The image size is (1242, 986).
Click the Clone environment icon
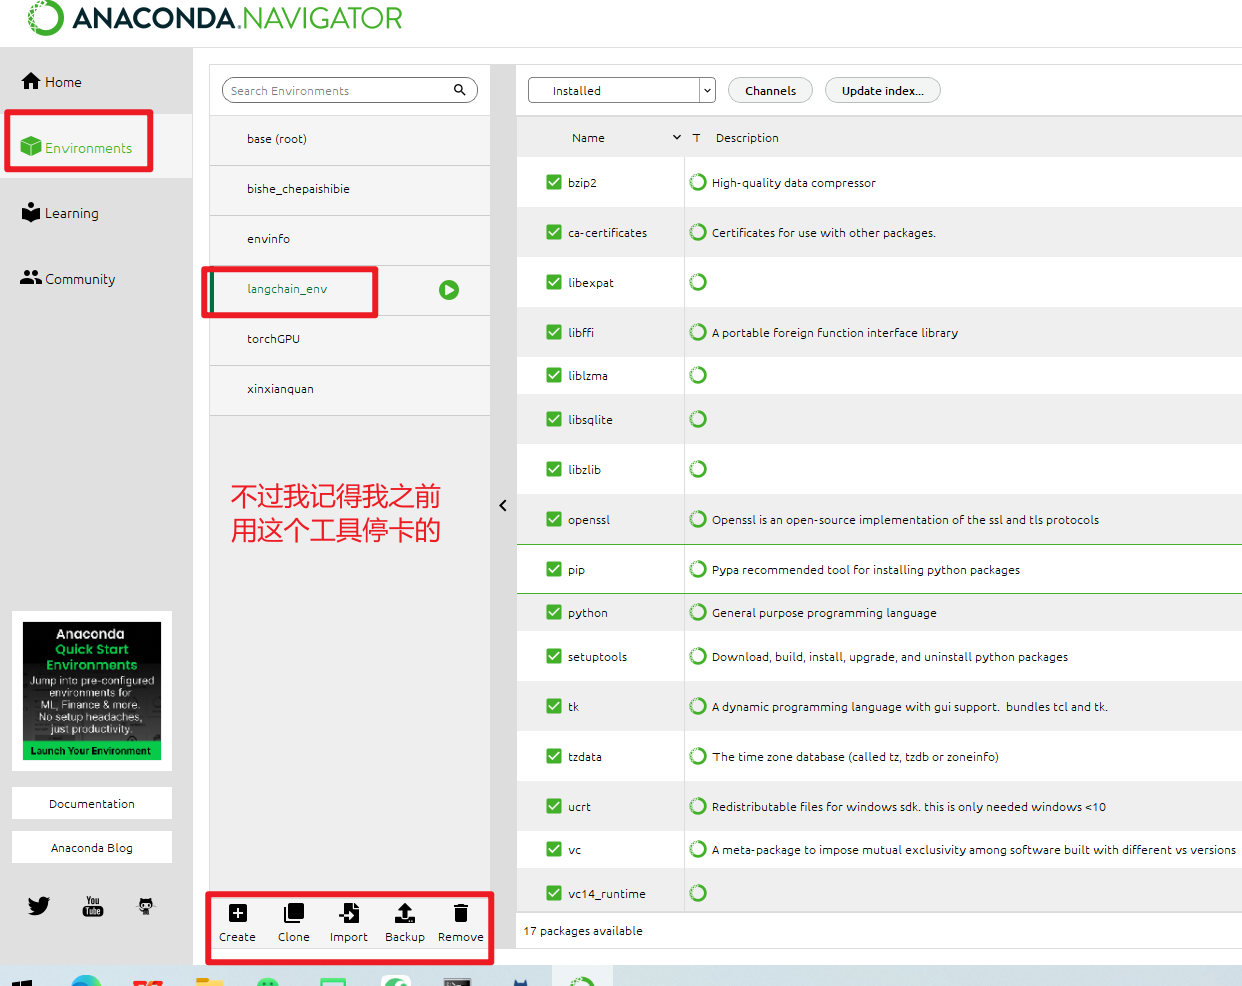click(x=294, y=913)
